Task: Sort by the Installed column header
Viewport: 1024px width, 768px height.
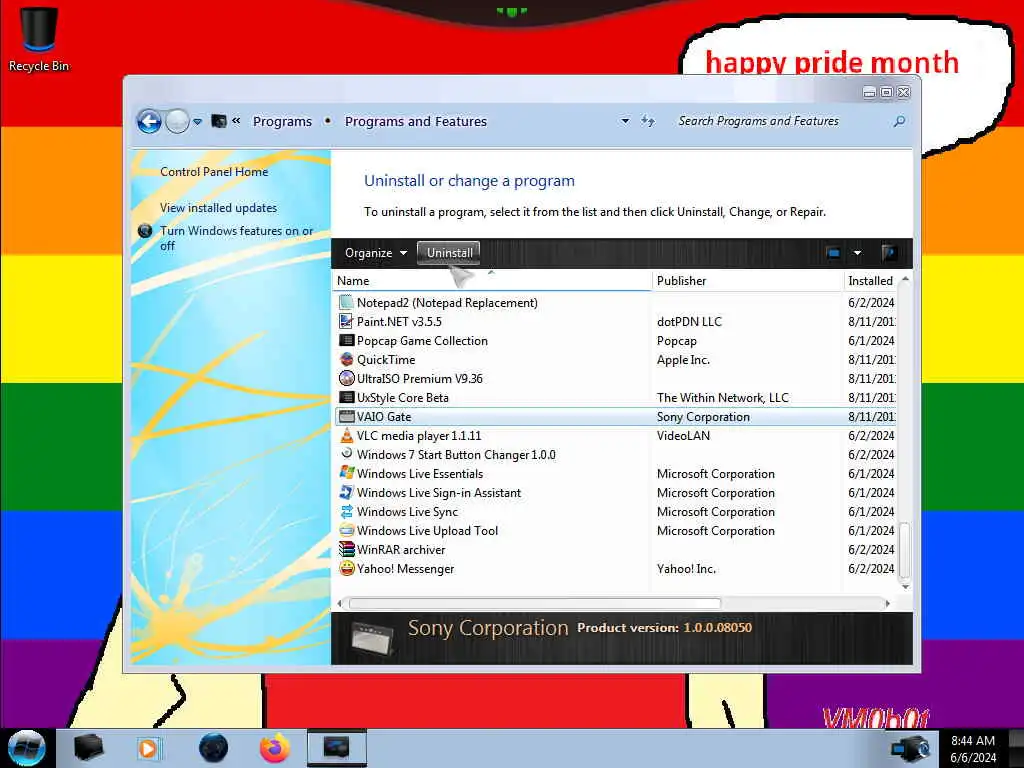Action: pyautogui.click(x=870, y=281)
